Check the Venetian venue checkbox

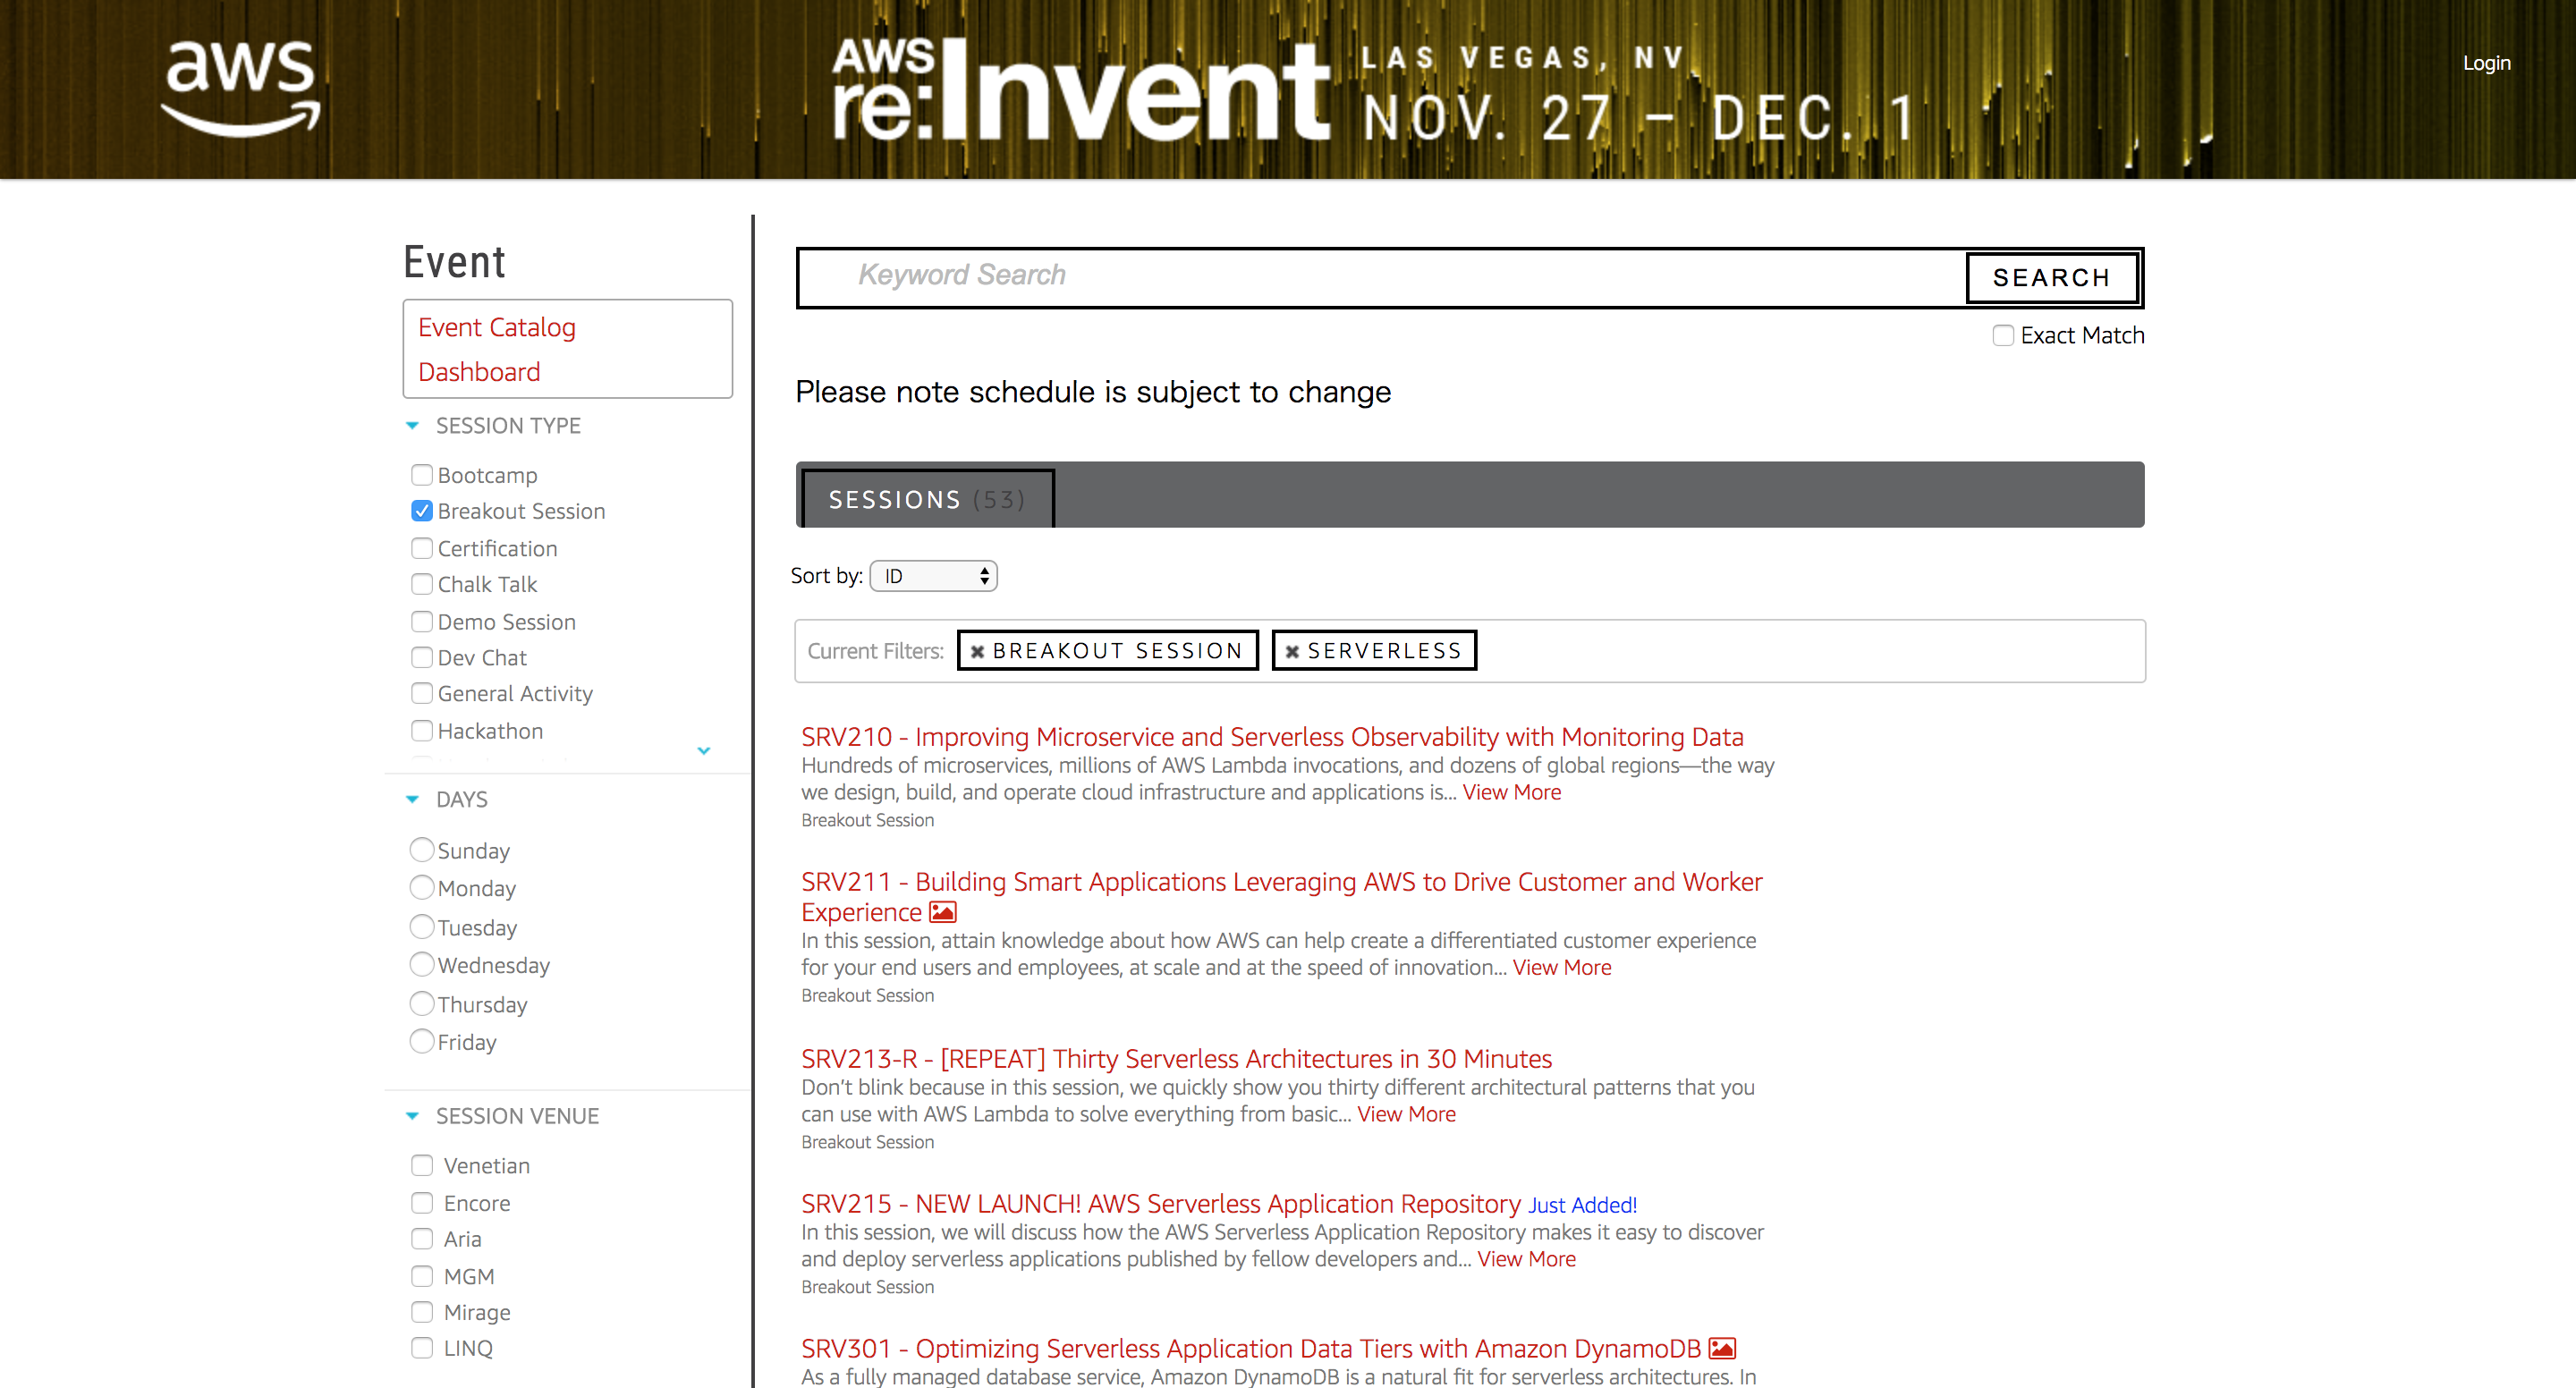pyautogui.click(x=422, y=1166)
